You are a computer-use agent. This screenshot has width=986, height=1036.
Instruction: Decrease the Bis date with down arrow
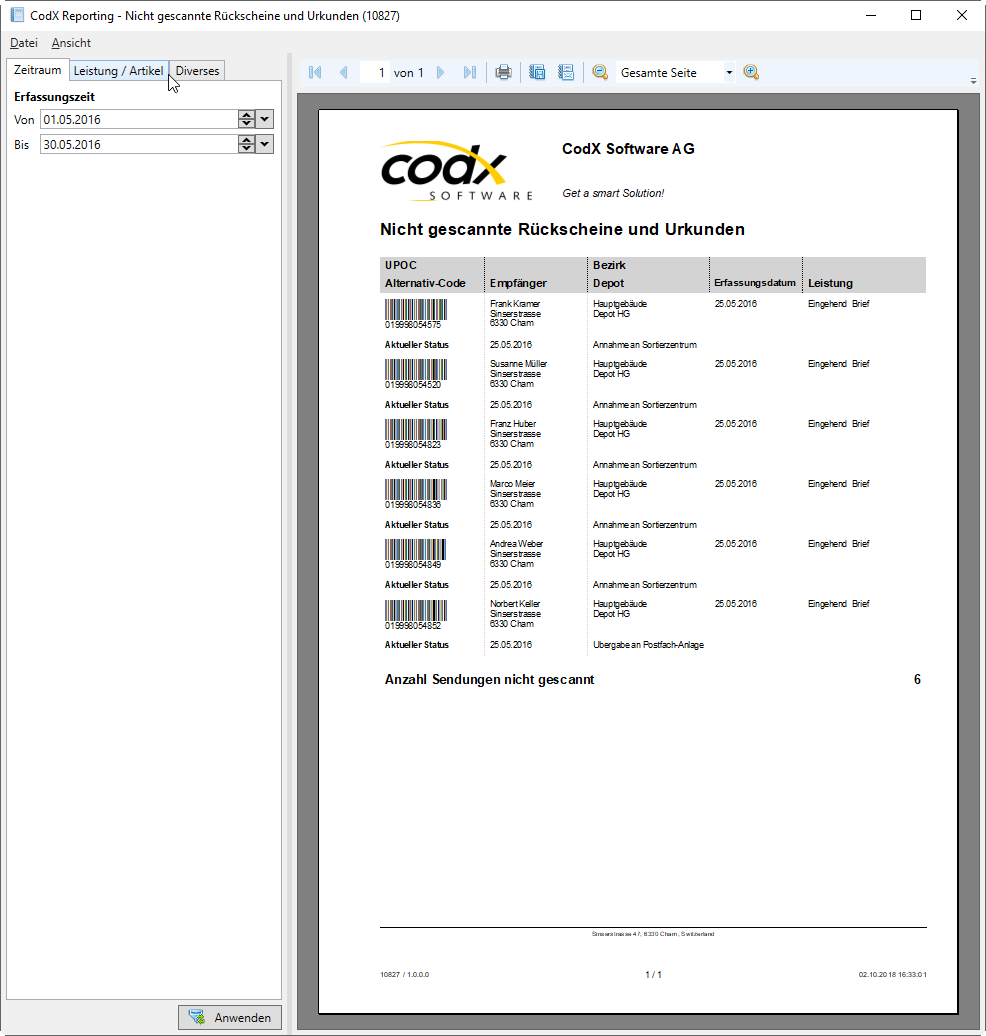(x=246, y=149)
